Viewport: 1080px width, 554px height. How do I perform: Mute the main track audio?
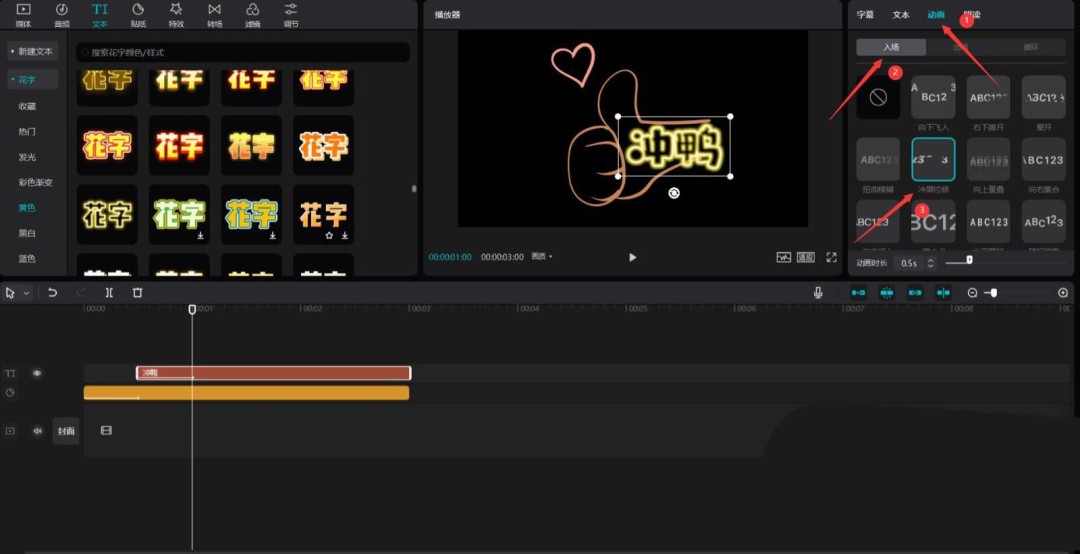[37, 431]
